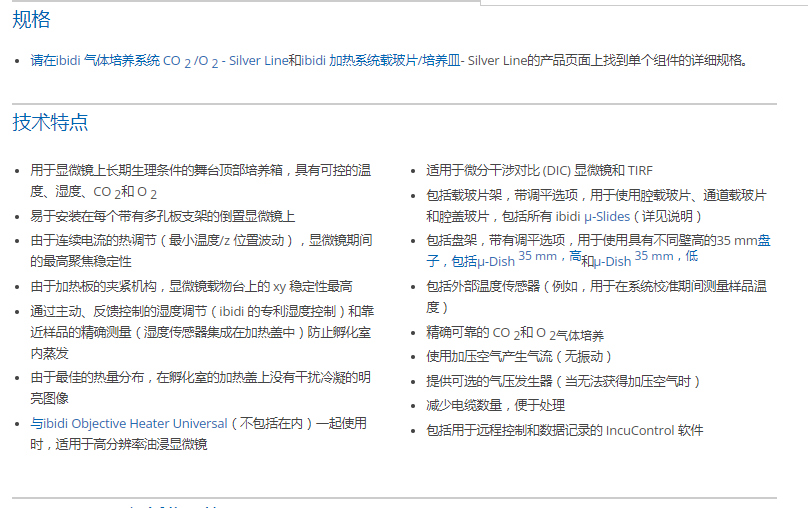The width and height of the screenshot is (808, 508).
Task: Click the bullet about ibidi 的专利湿度控制
Action: [x=202, y=332]
